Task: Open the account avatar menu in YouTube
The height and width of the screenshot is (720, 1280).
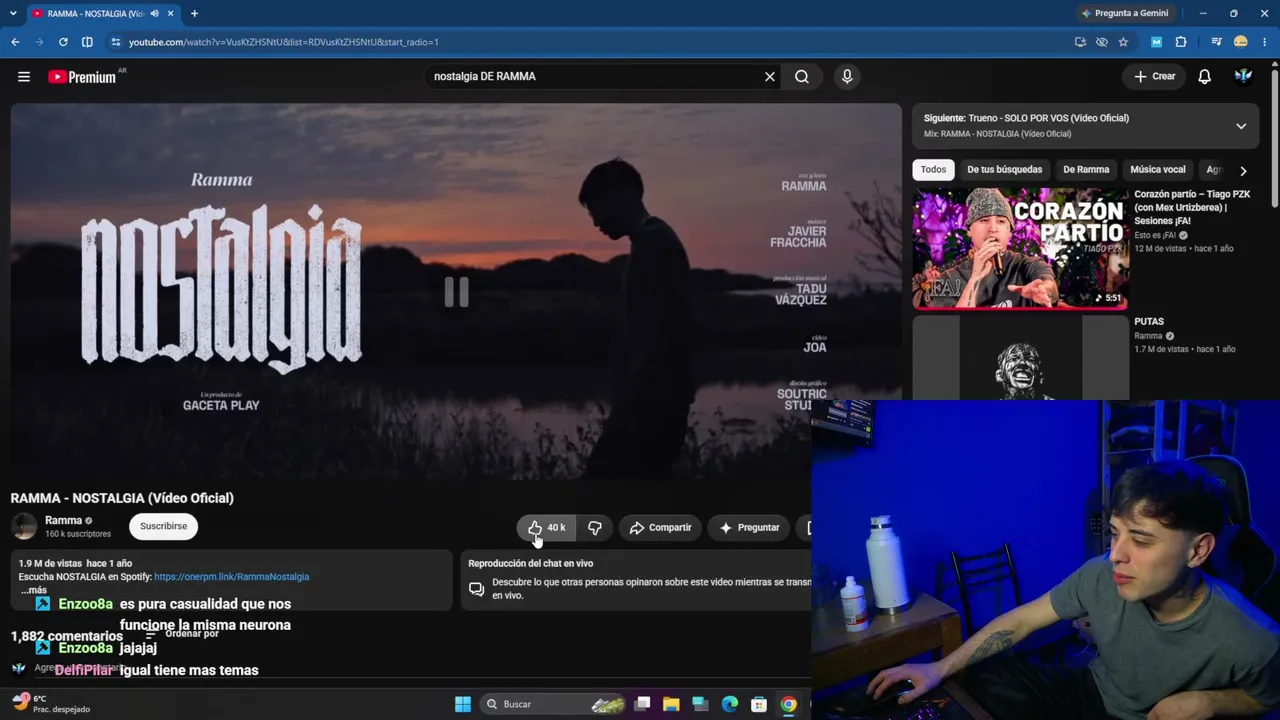Action: 1244,76
